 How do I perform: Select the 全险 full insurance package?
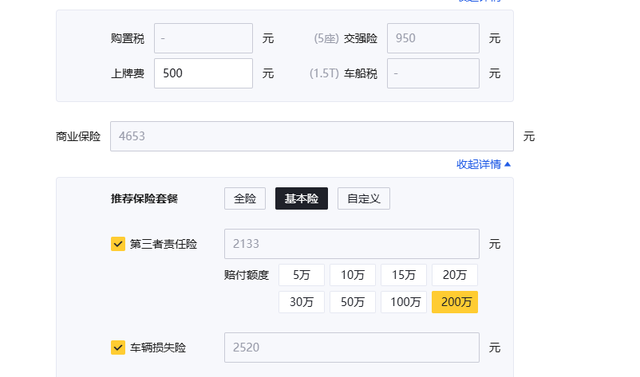pos(245,199)
